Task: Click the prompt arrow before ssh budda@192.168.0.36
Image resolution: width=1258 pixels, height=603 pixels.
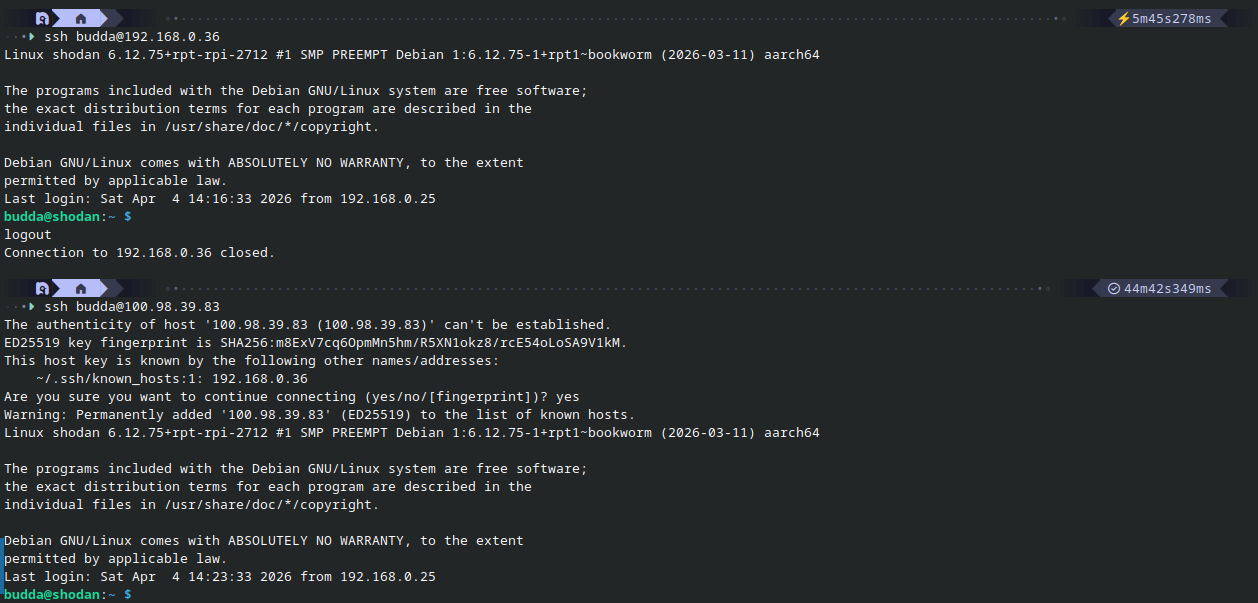Action: 31,37
